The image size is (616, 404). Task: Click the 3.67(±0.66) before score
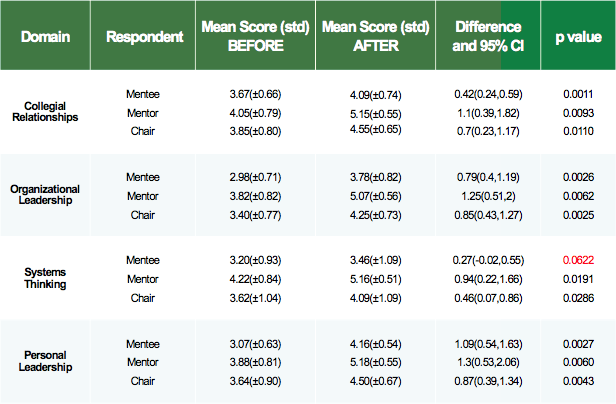[x=255, y=94]
